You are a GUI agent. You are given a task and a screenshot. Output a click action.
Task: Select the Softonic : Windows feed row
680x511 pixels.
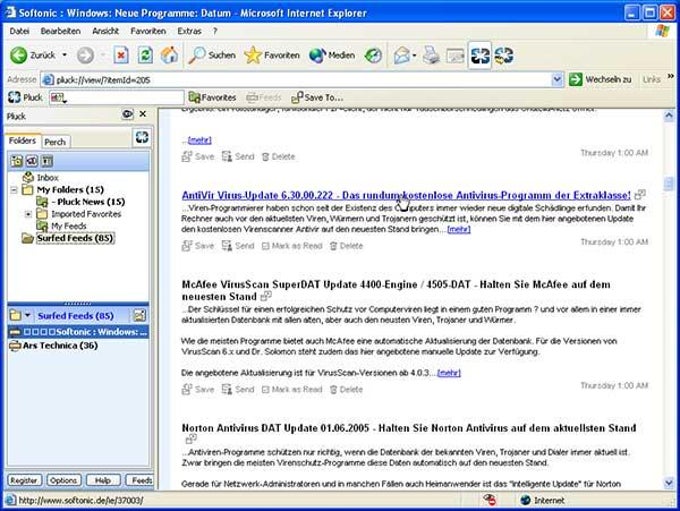[78, 332]
